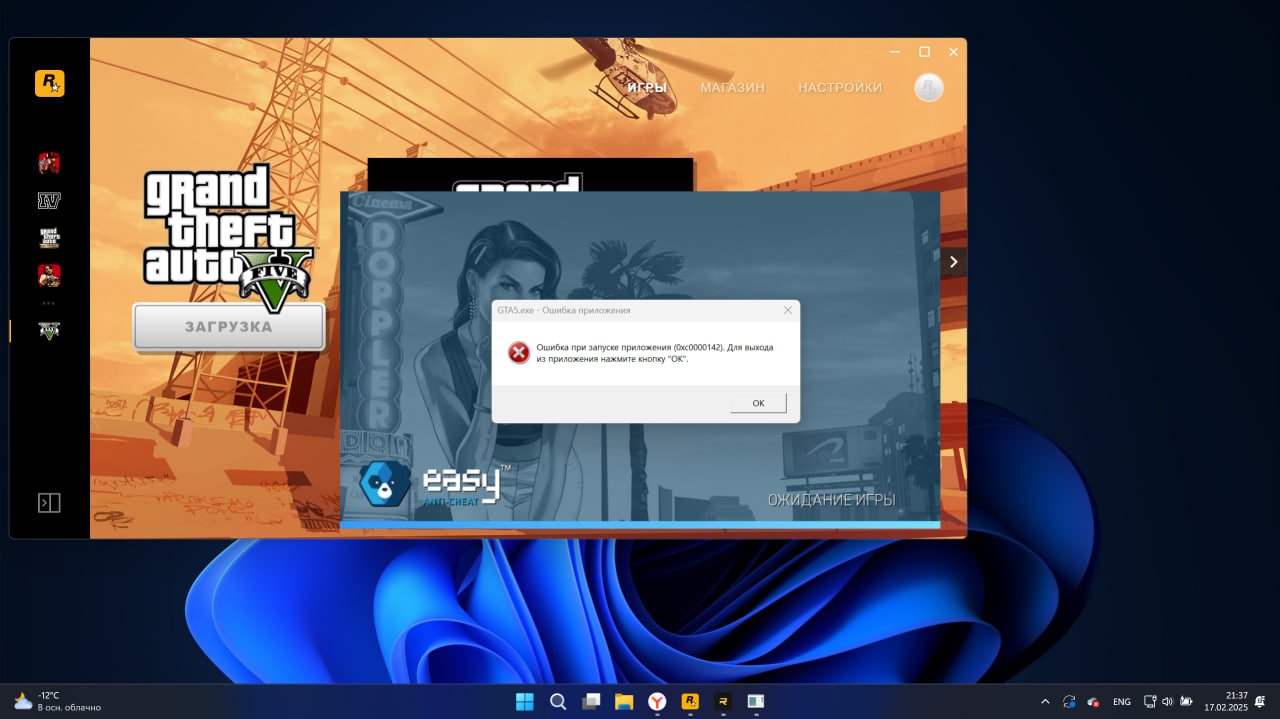Click the blue sync tray icon

pos(1069,702)
